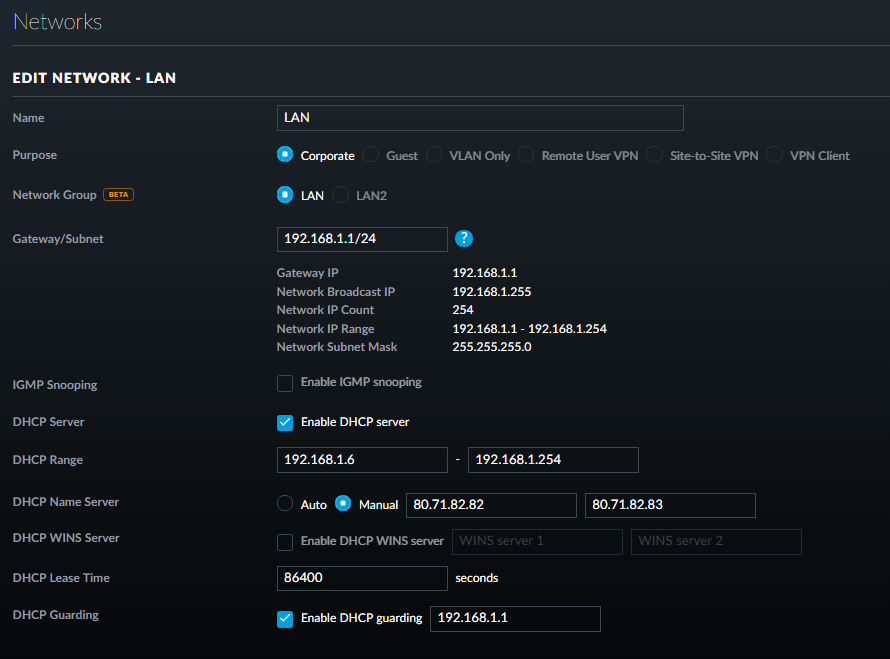The image size is (890, 659).
Task: Switch network group to LAN2
Action: 341,195
